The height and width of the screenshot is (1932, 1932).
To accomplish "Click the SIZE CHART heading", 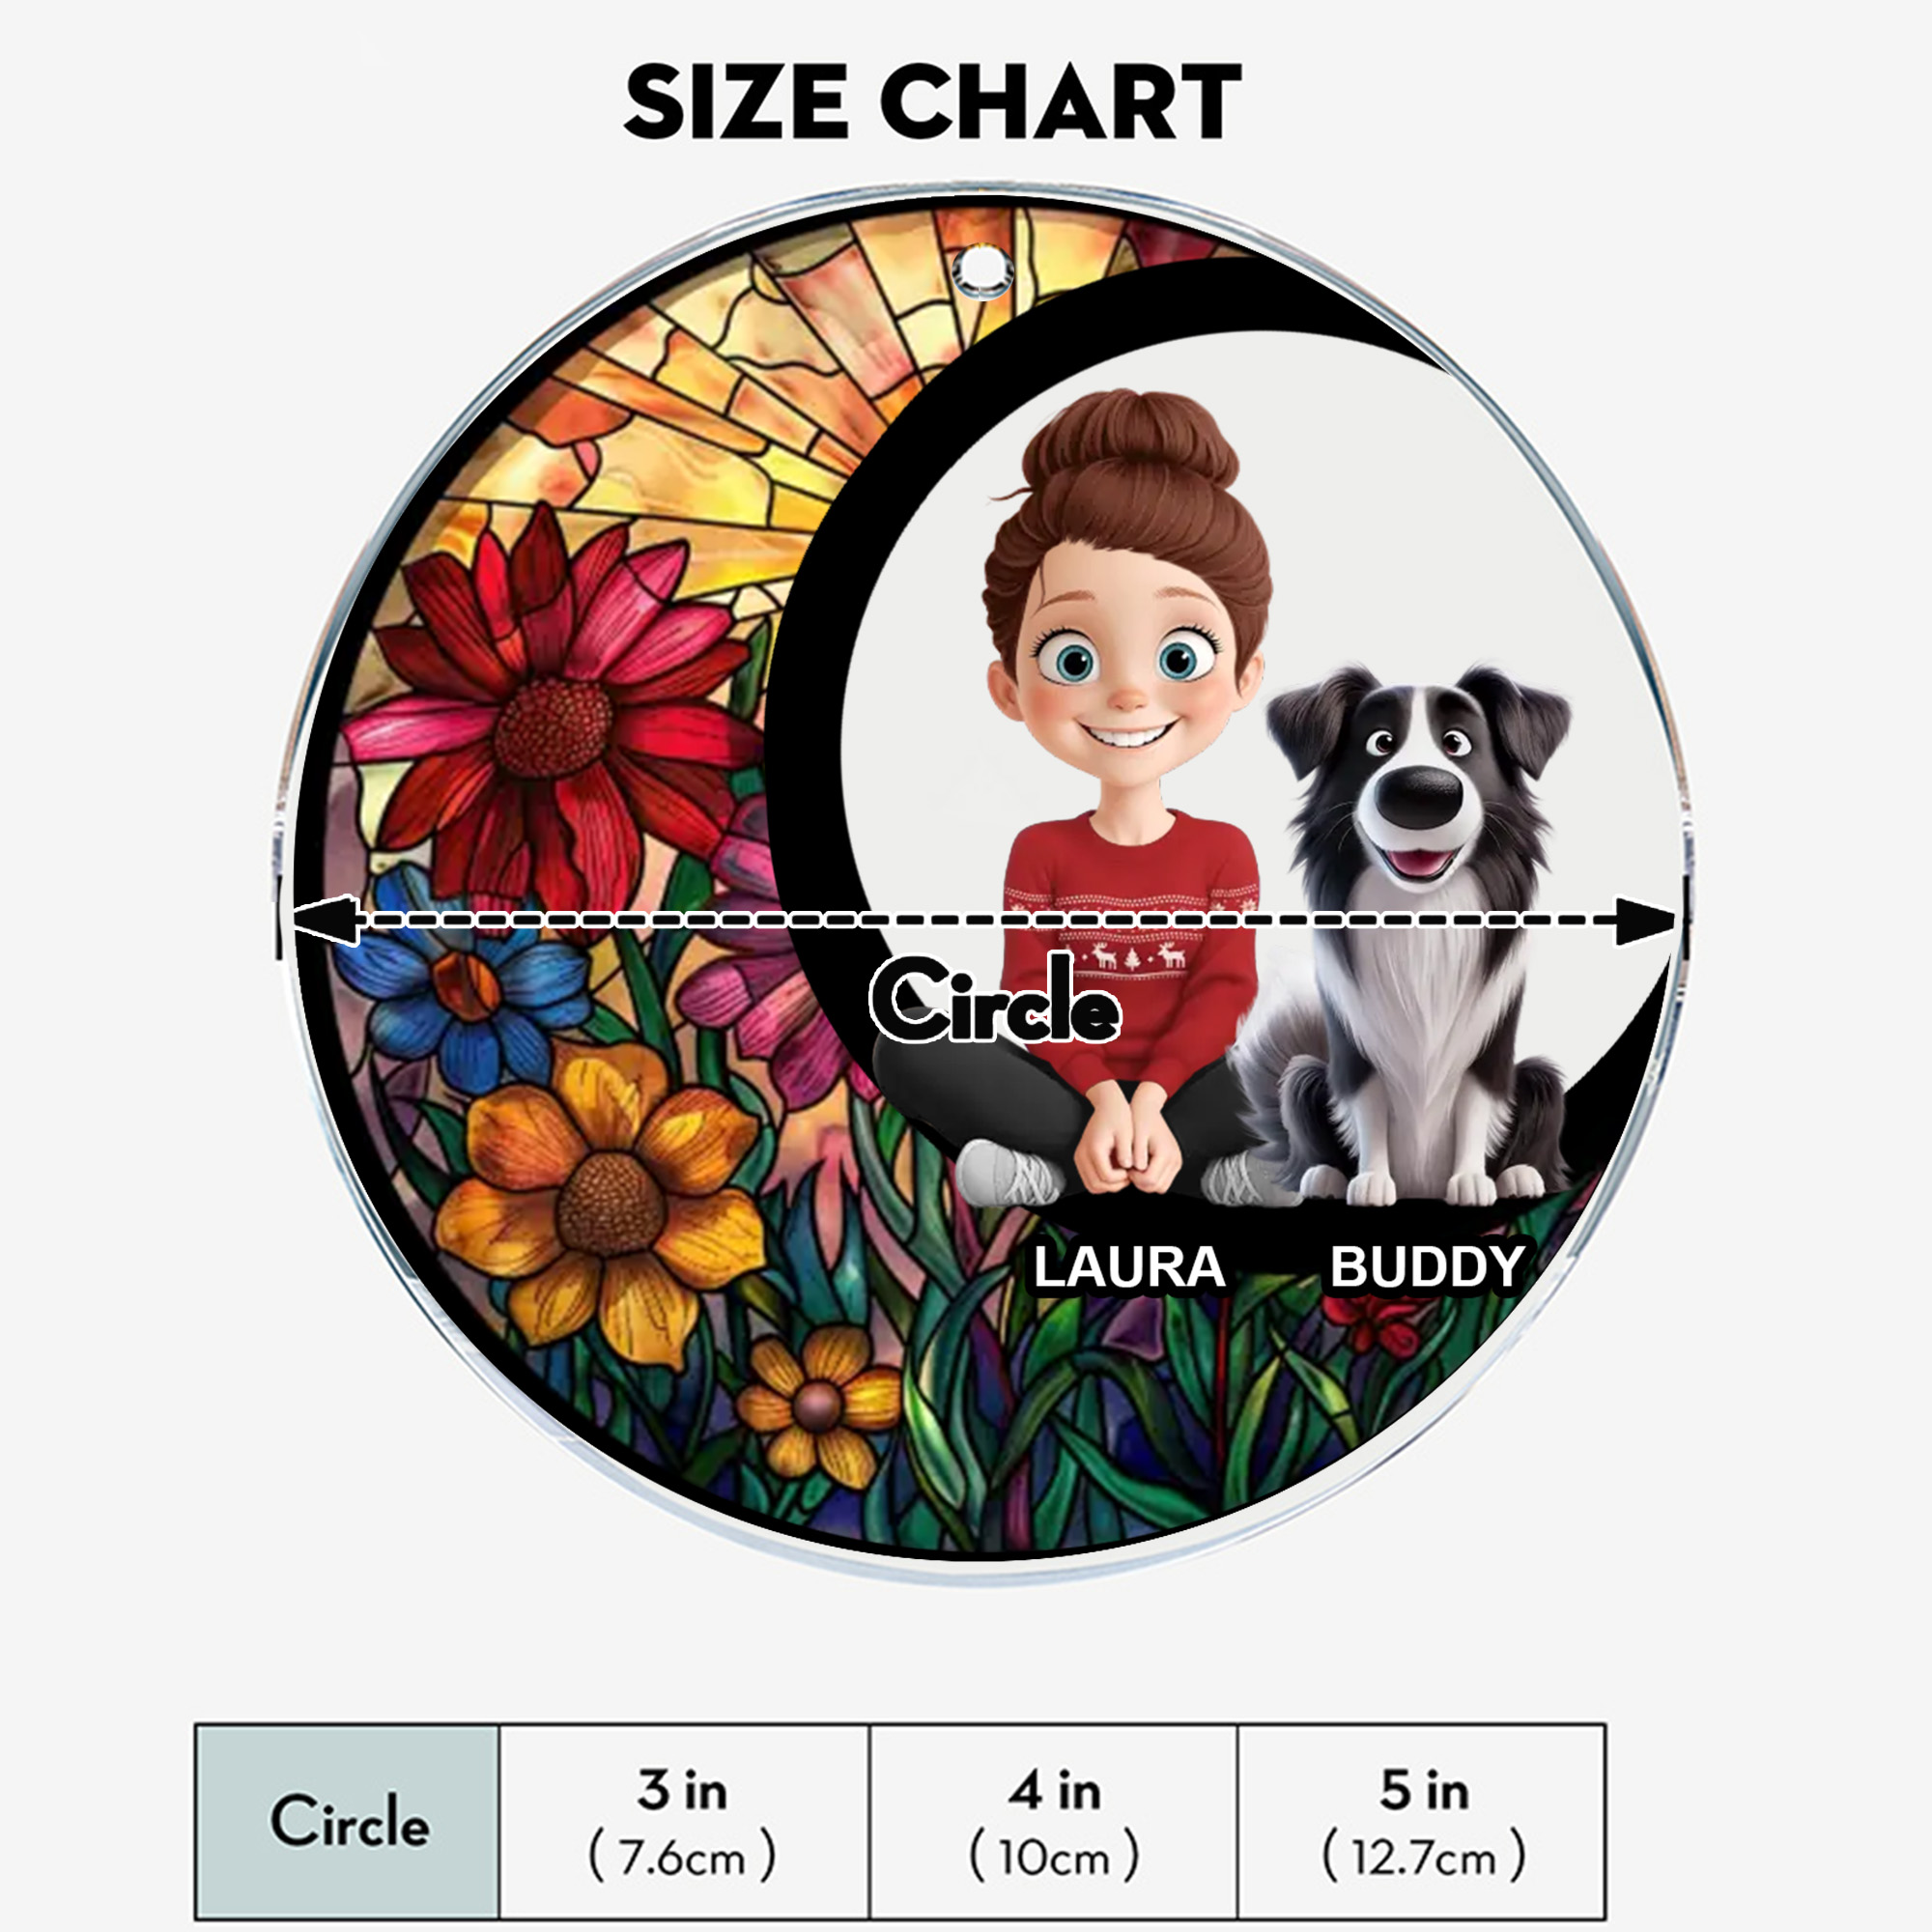I will (932, 102).
